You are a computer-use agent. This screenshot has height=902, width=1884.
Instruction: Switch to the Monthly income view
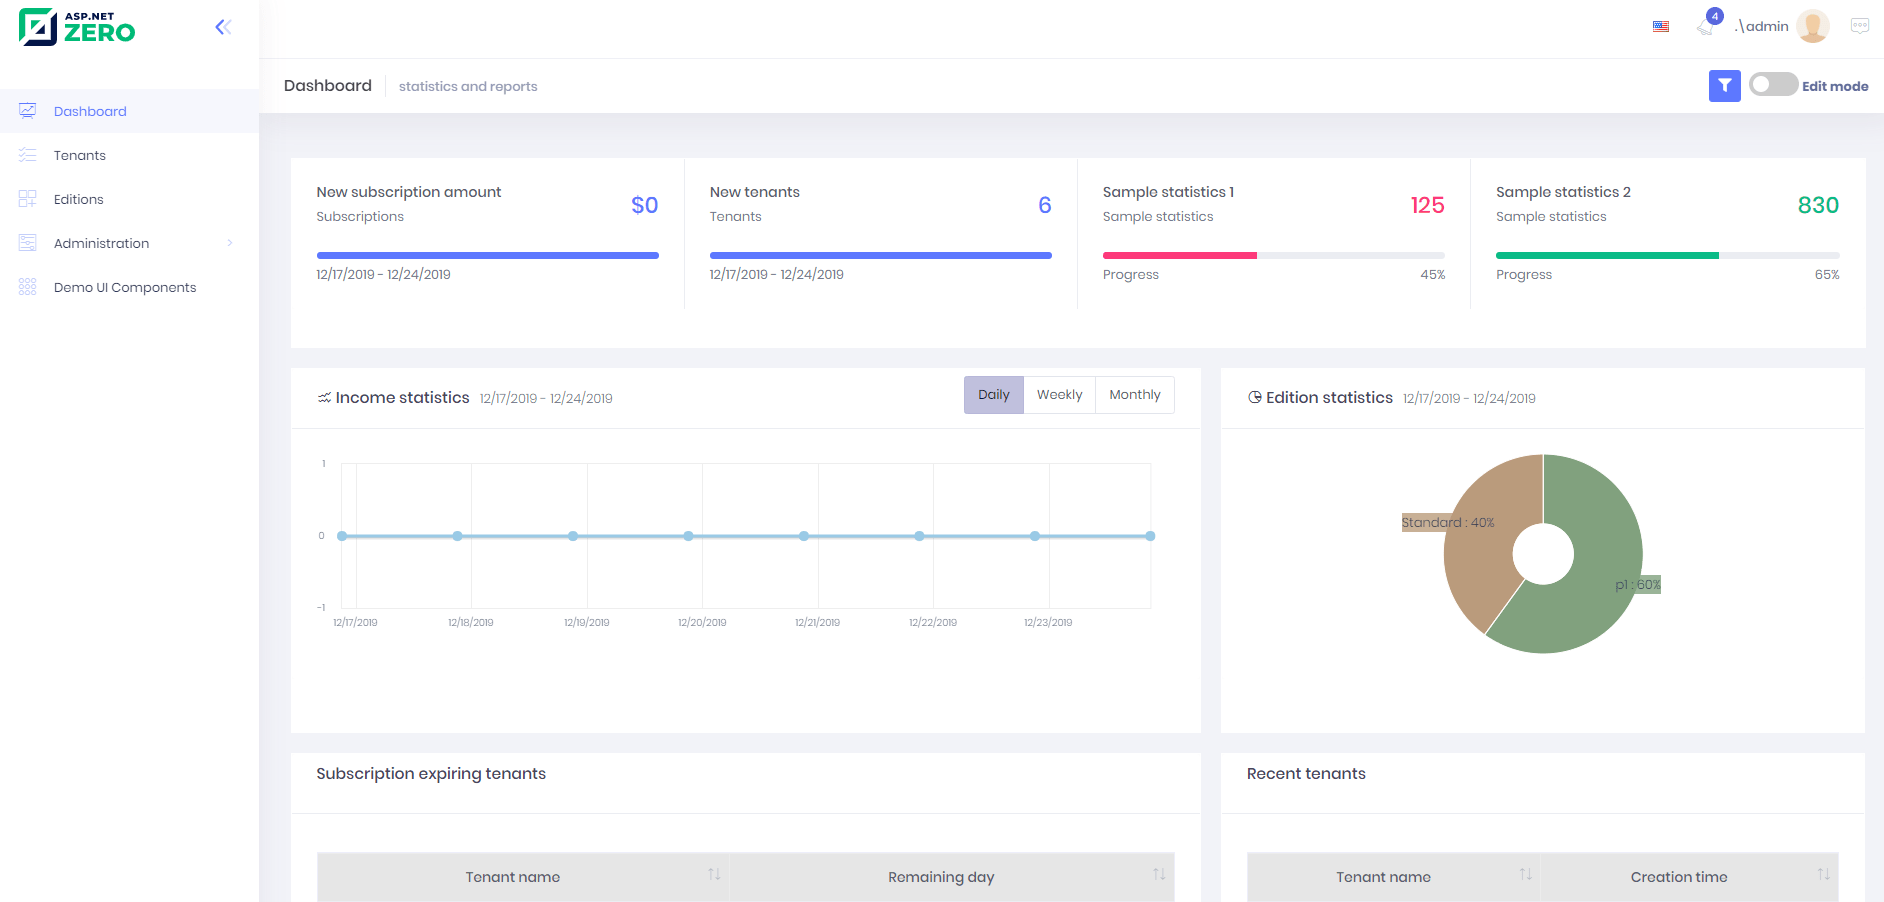pos(1135,394)
